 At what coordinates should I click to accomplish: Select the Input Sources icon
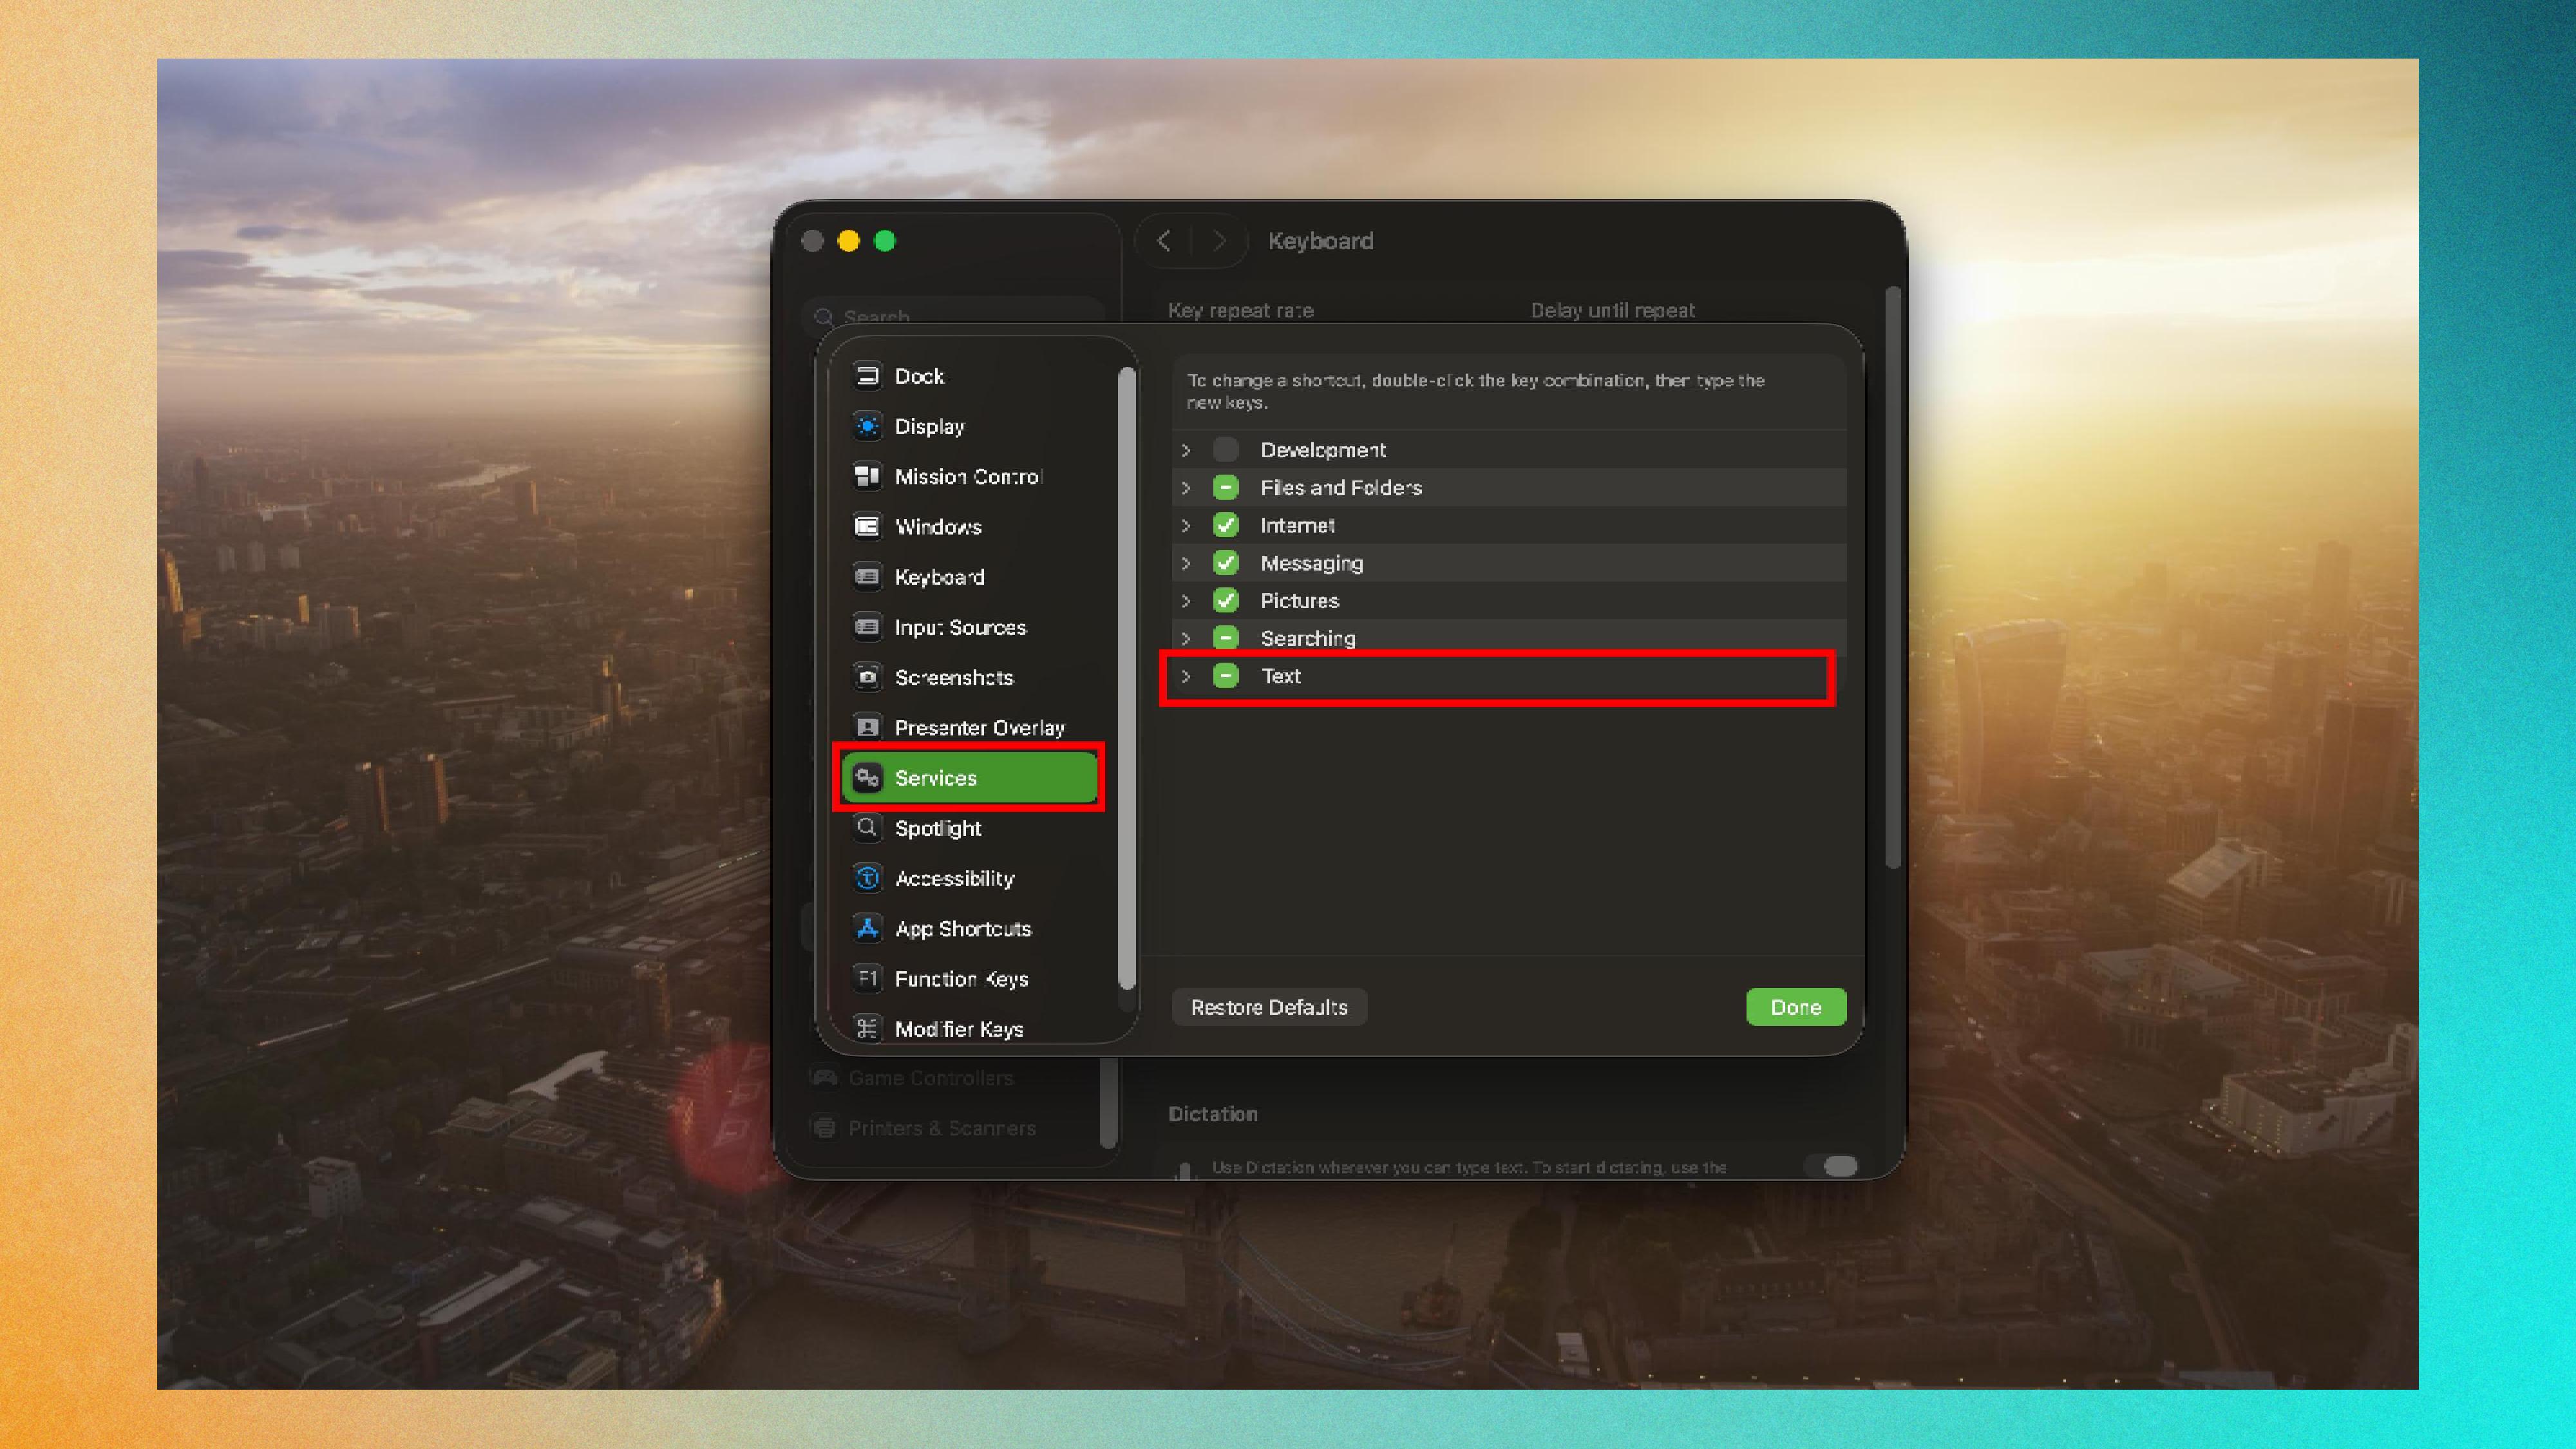[868, 627]
